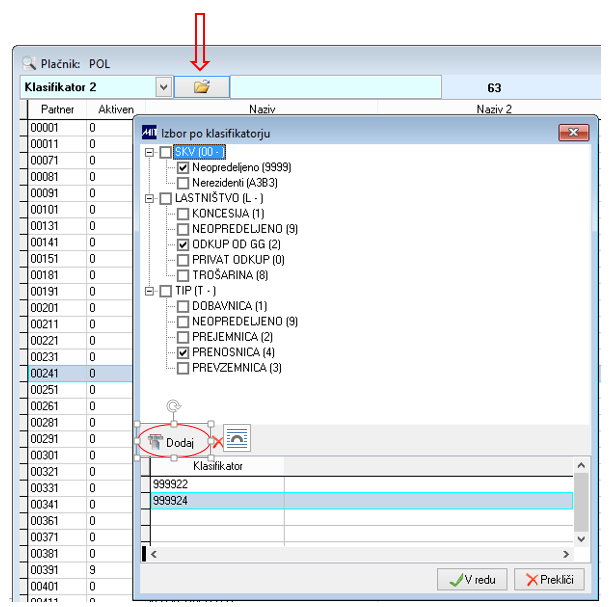This screenshot has width=611, height=607.
Task: Click the Partner column header
Action: pyautogui.click(x=57, y=109)
